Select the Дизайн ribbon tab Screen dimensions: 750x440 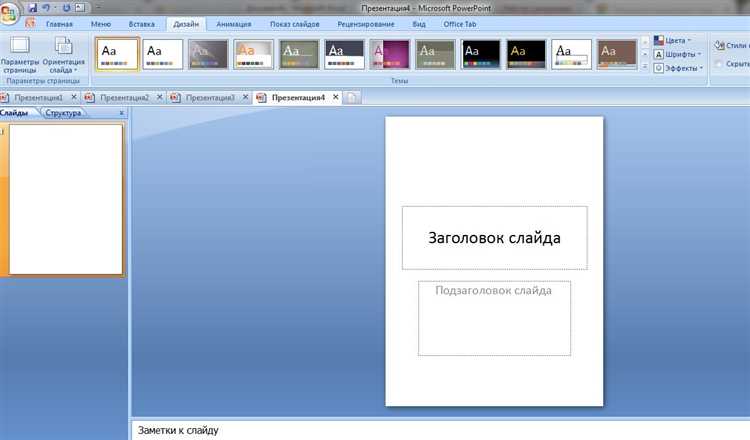[186, 24]
